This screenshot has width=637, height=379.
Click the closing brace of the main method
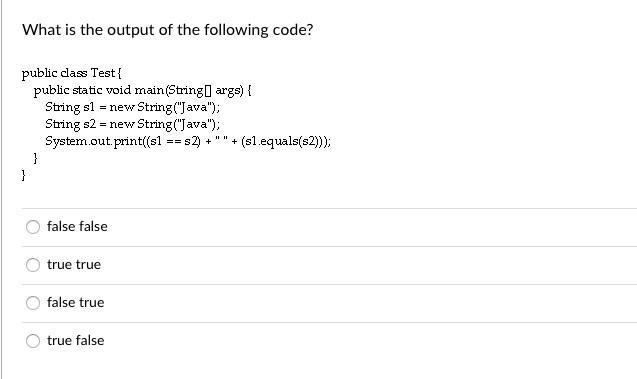pyautogui.click(x=36, y=158)
